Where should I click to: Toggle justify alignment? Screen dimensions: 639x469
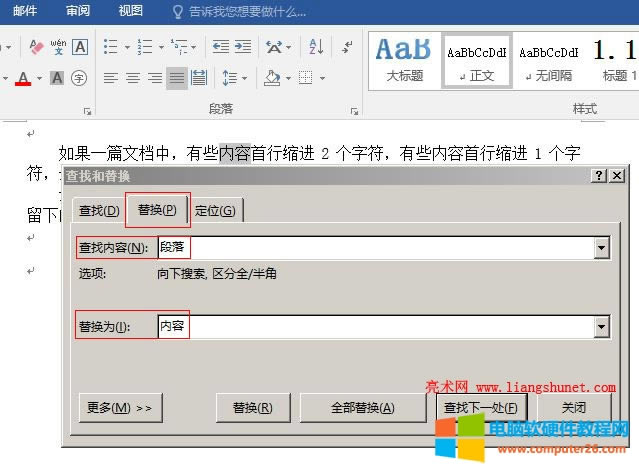(177, 78)
